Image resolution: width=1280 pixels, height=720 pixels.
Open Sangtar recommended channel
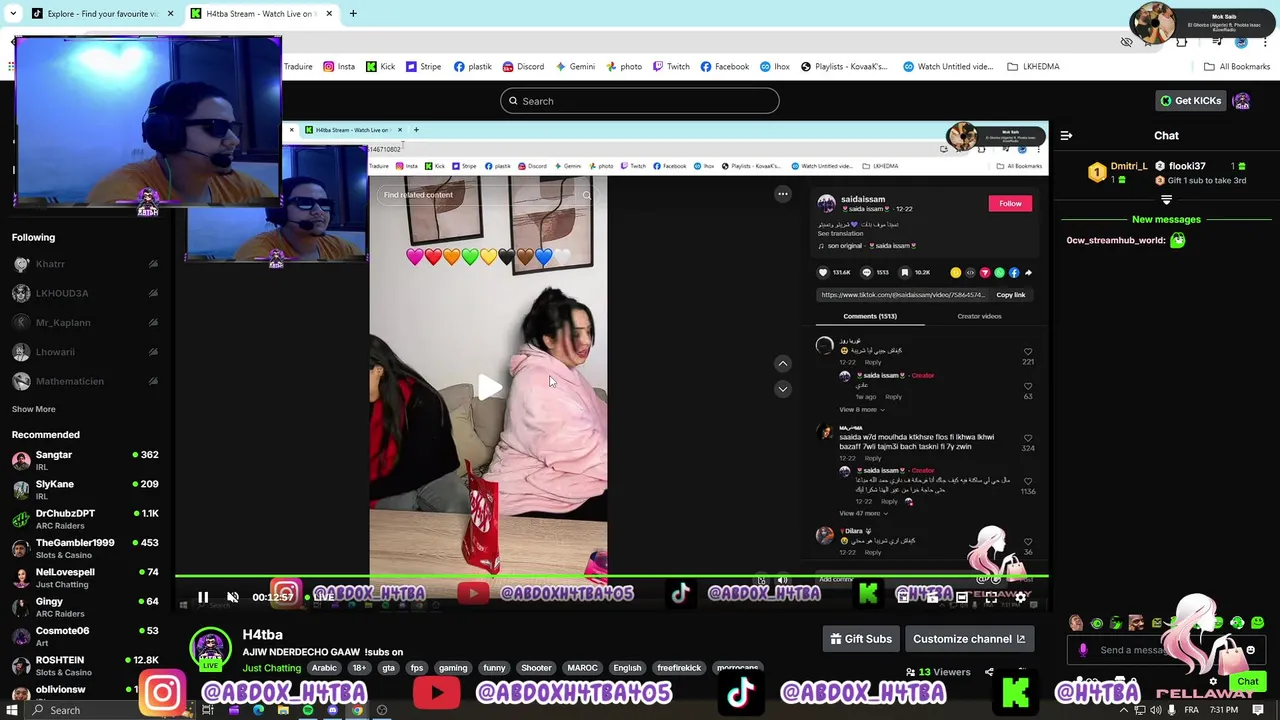point(87,460)
